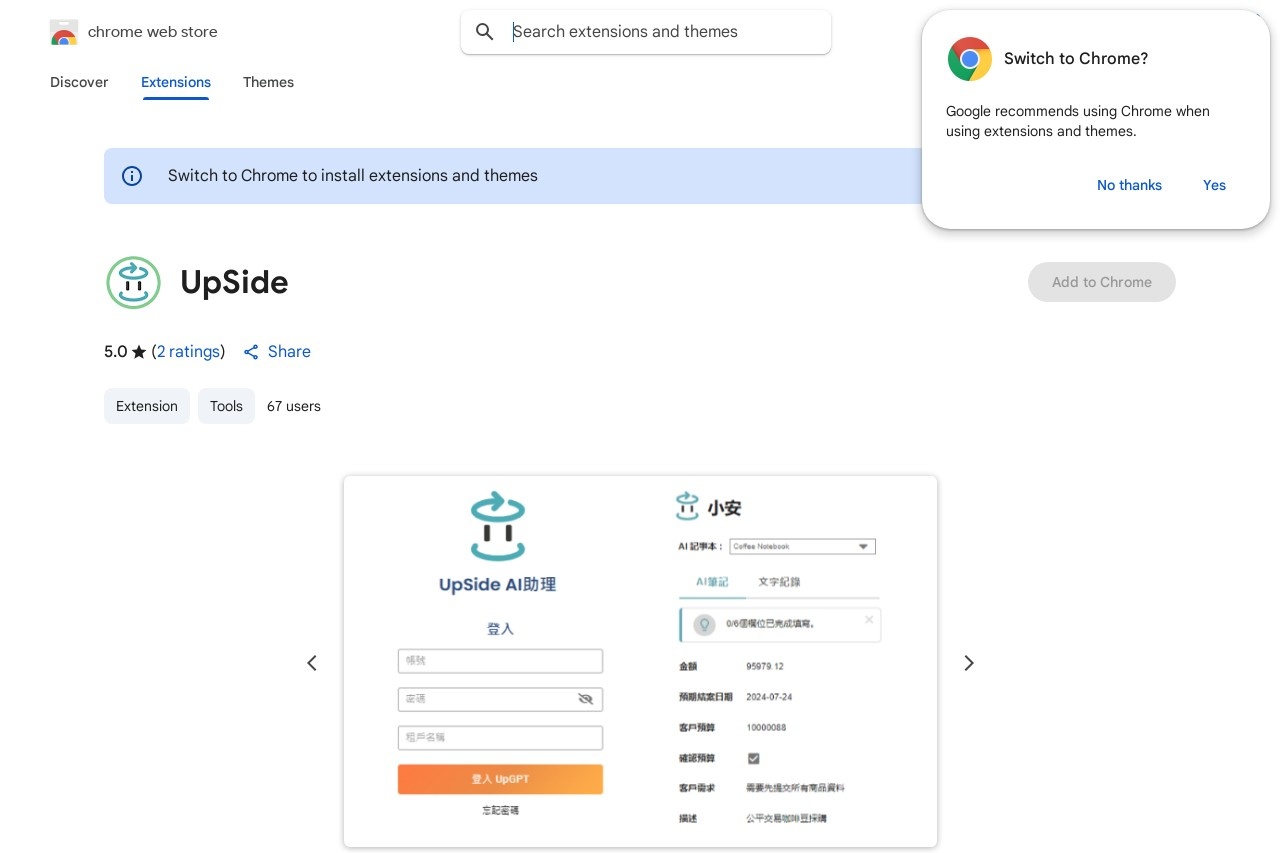Click the Share icon next to ratings
Screen dimensions: 1280x853
click(251, 352)
